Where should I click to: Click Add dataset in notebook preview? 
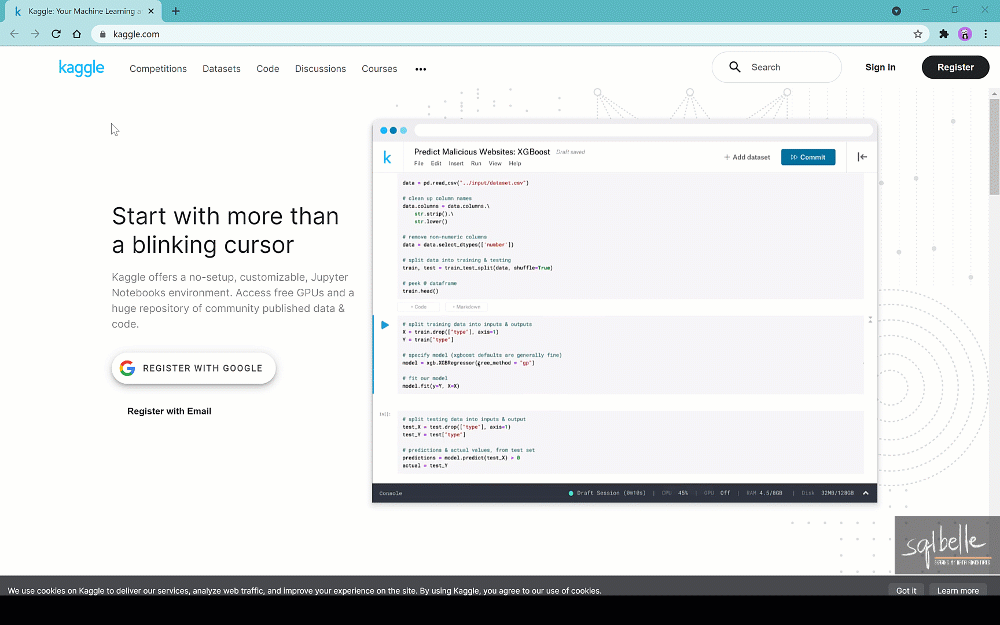tap(747, 157)
